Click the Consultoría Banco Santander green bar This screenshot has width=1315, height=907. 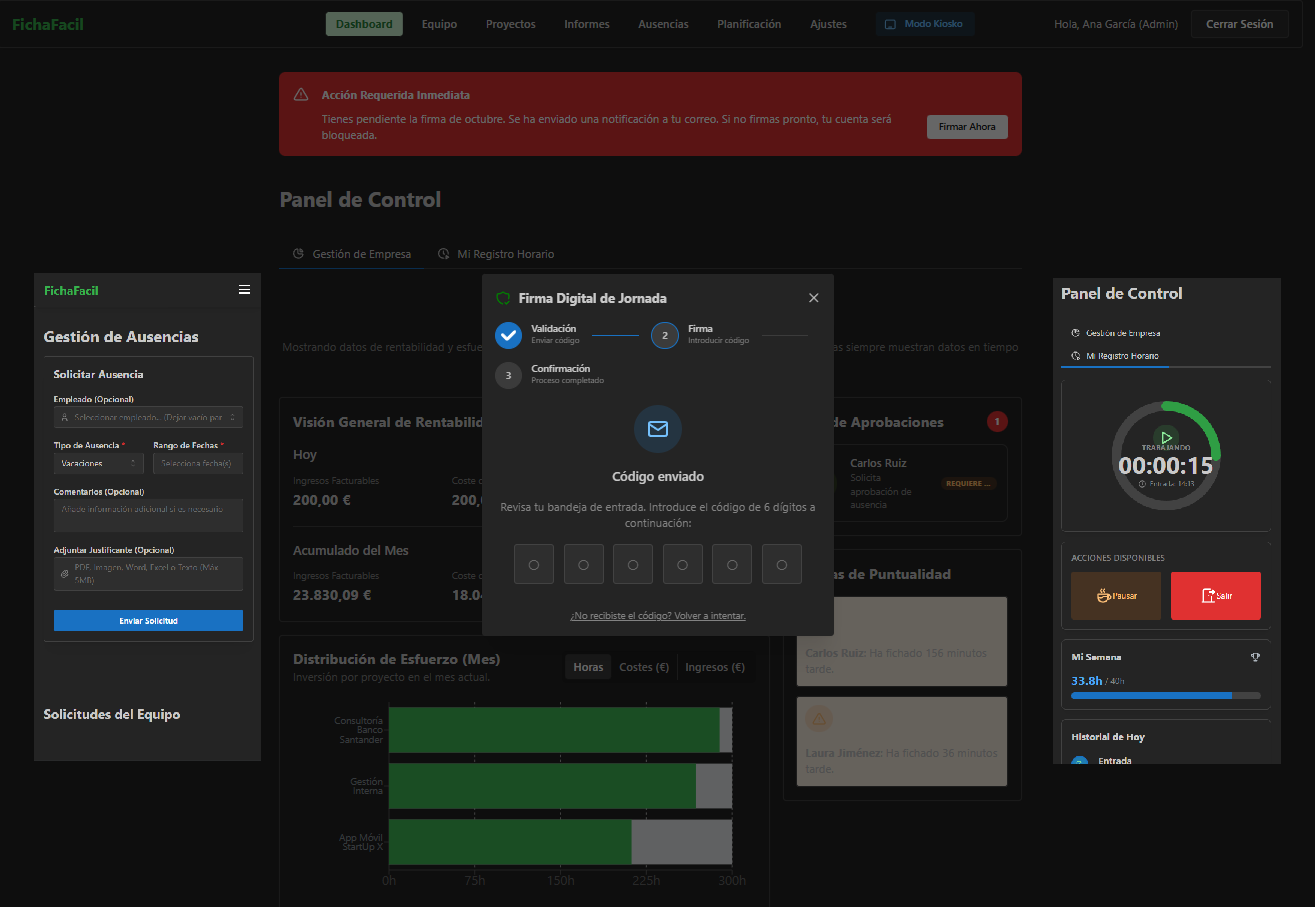pos(554,730)
